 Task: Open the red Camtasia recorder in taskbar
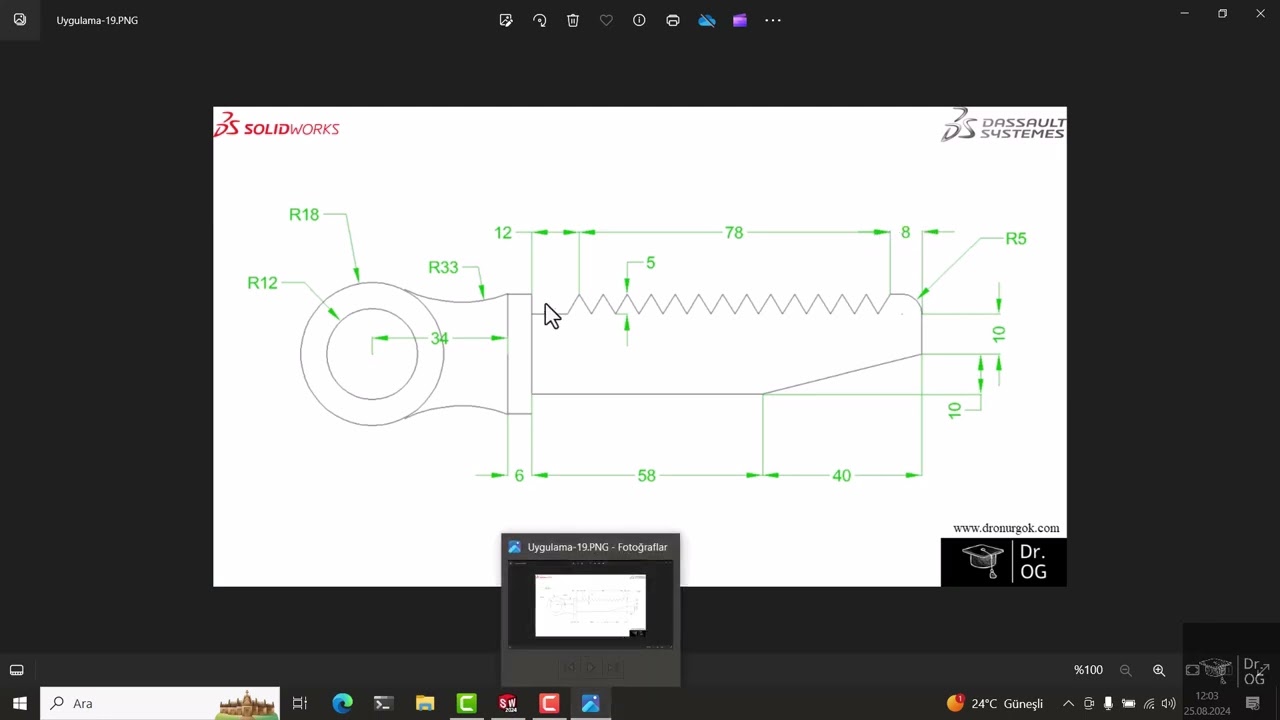click(549, 704)
